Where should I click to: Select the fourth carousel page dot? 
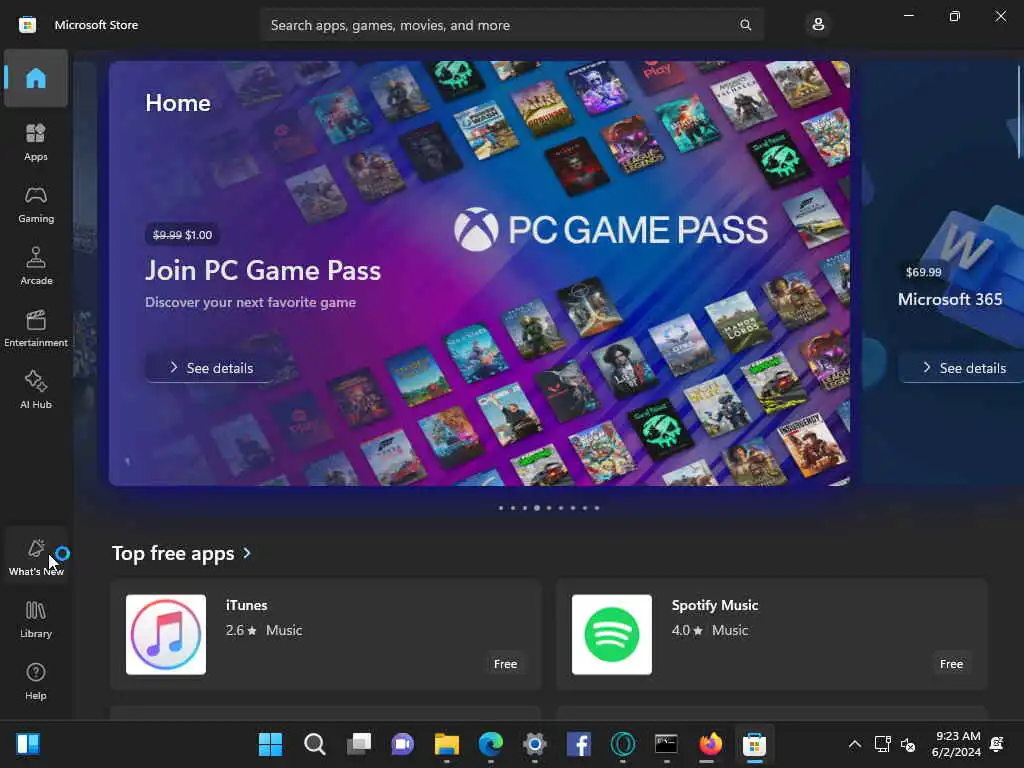click(537, 507)
